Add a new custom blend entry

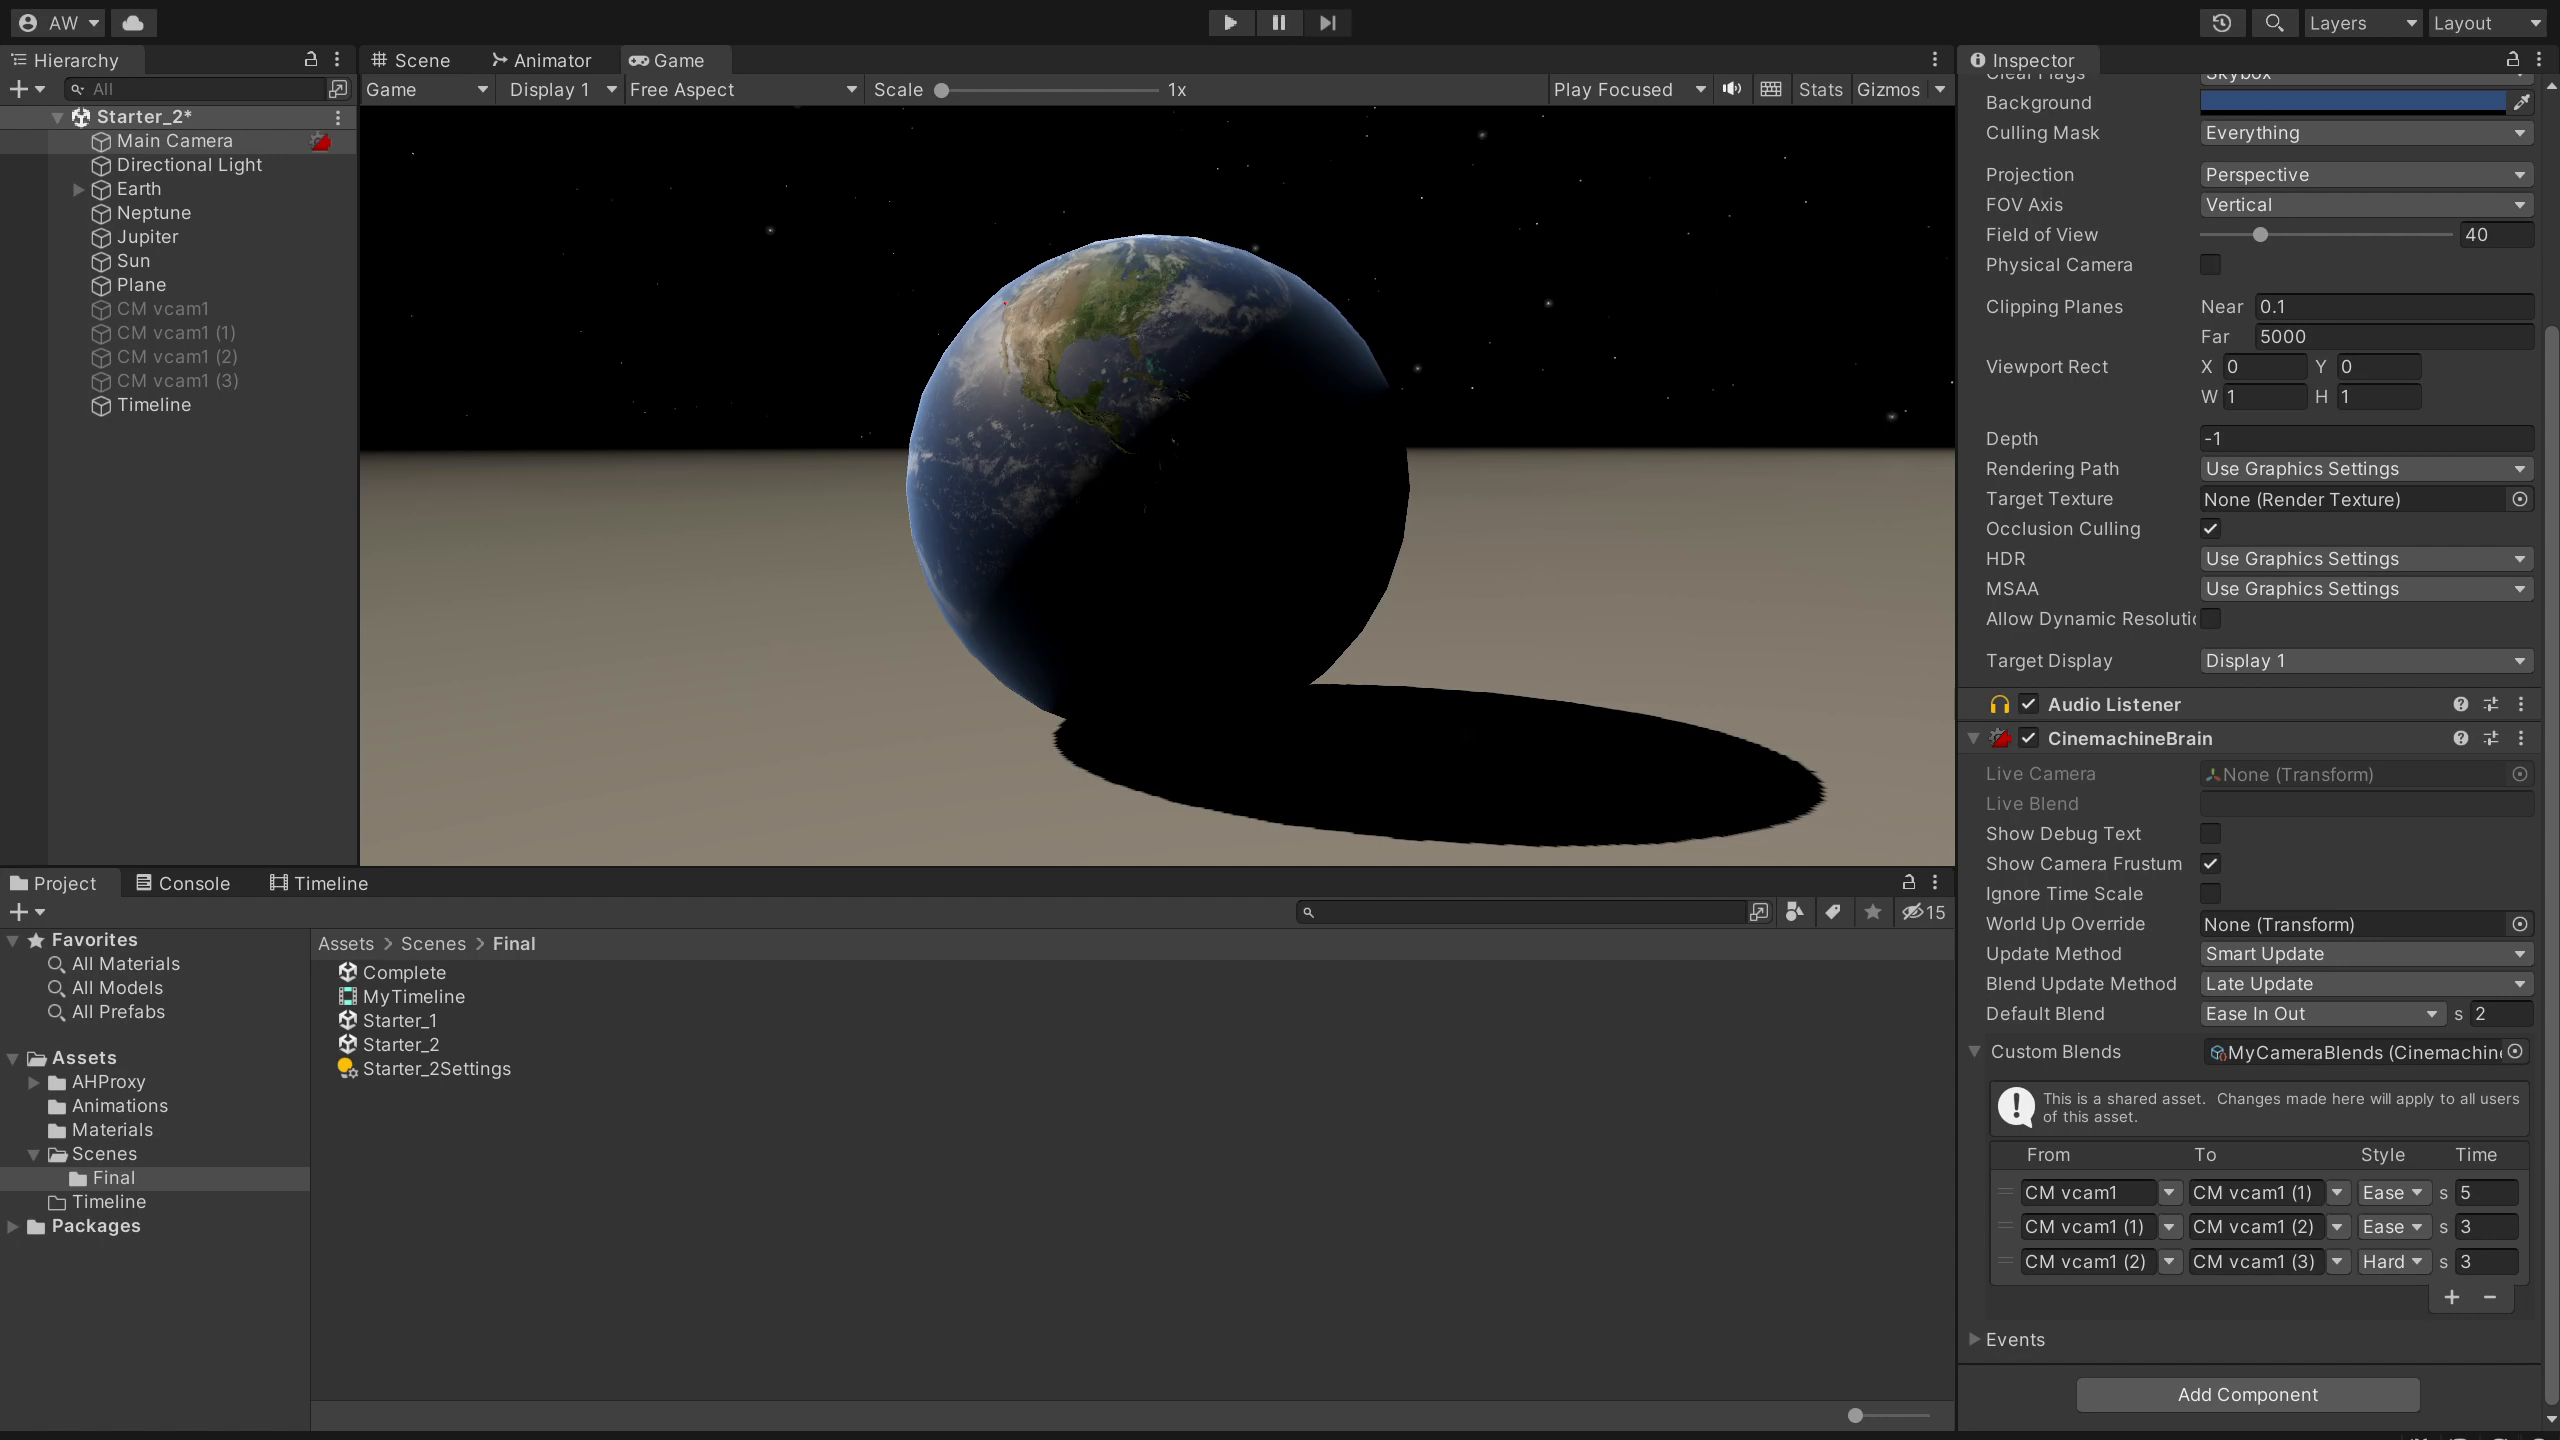tap(2452, 1297)
